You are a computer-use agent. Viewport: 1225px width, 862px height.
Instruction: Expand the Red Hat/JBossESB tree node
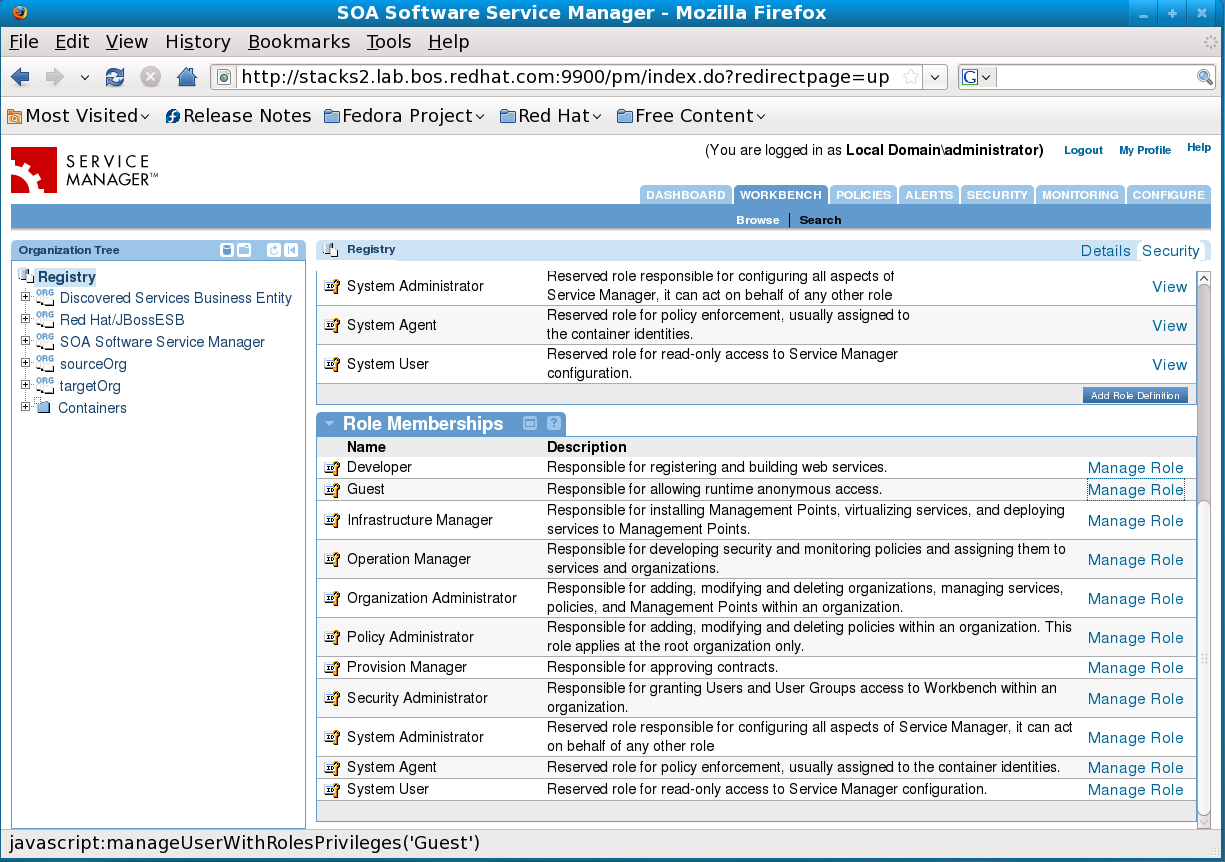pos(25,319)
